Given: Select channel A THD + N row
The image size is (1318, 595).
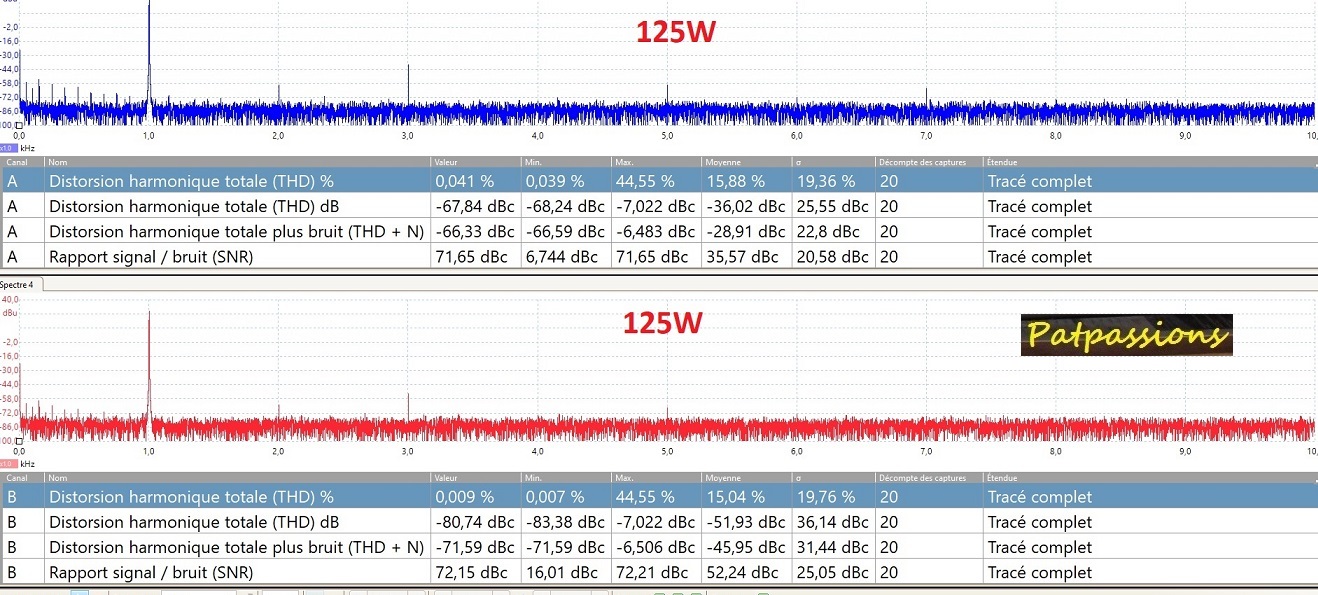Looking at the screenshot, I should [236, 232].
